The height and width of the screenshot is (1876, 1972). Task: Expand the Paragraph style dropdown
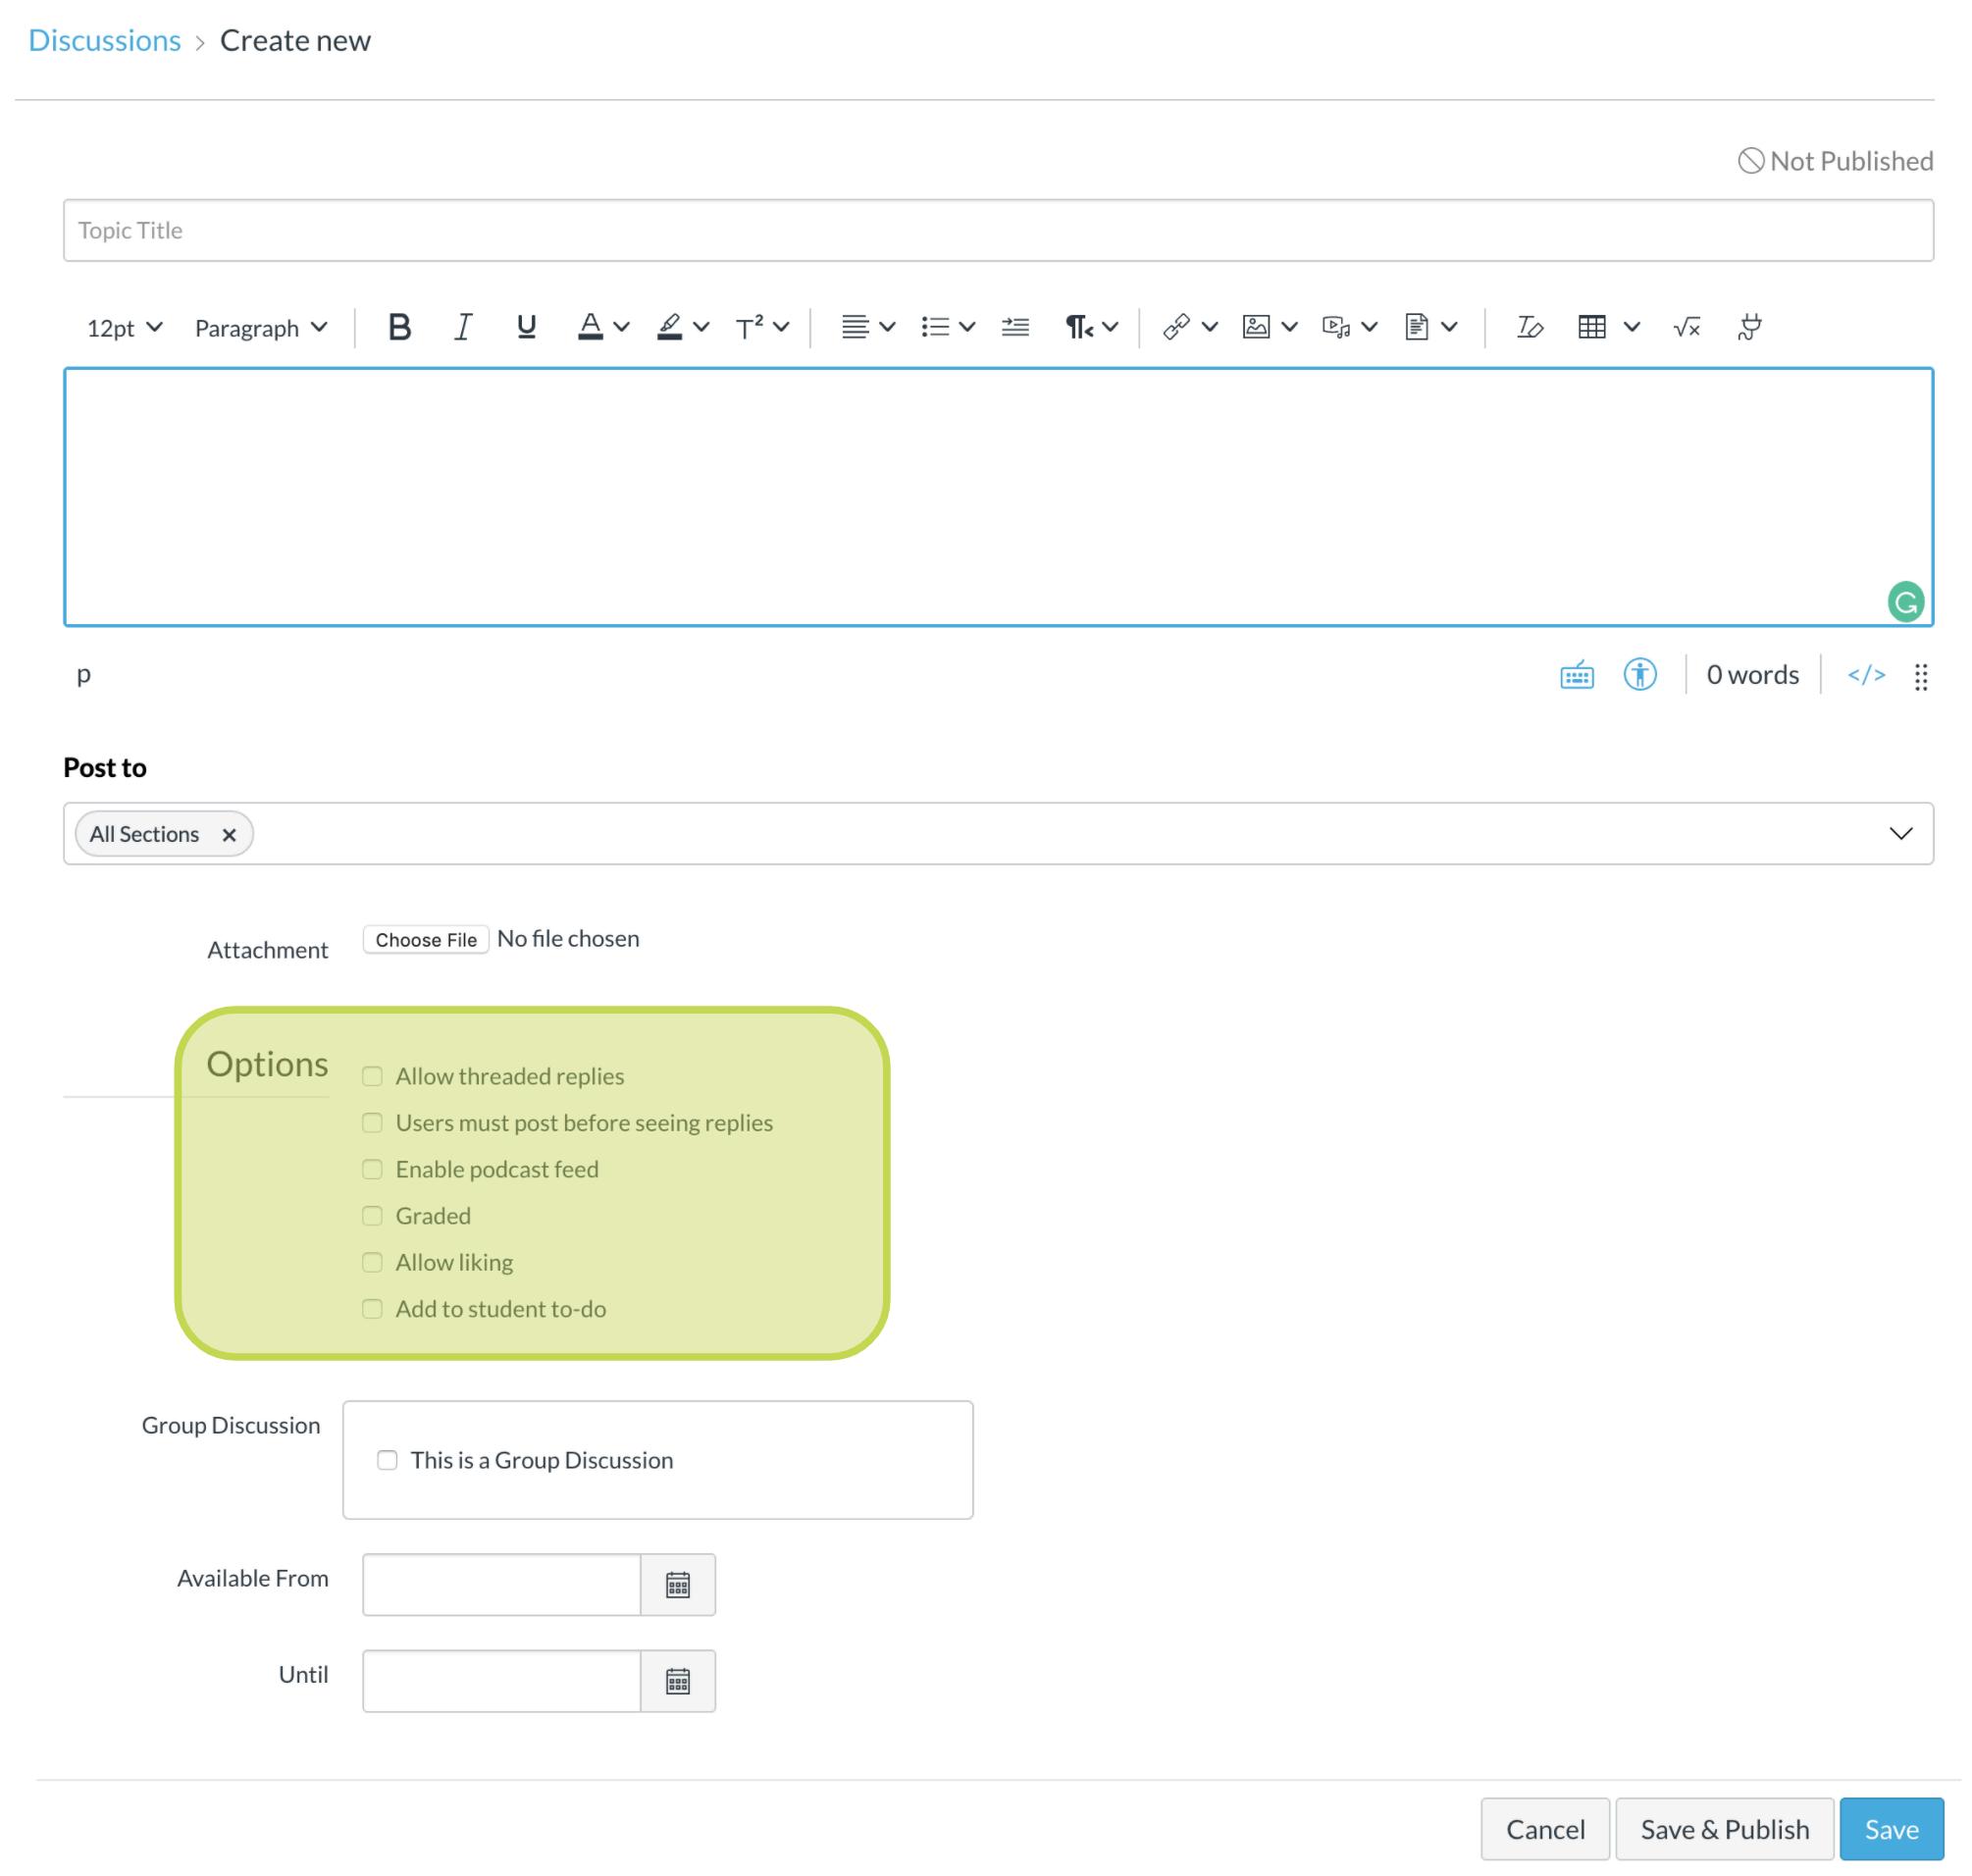coord(260,328)
